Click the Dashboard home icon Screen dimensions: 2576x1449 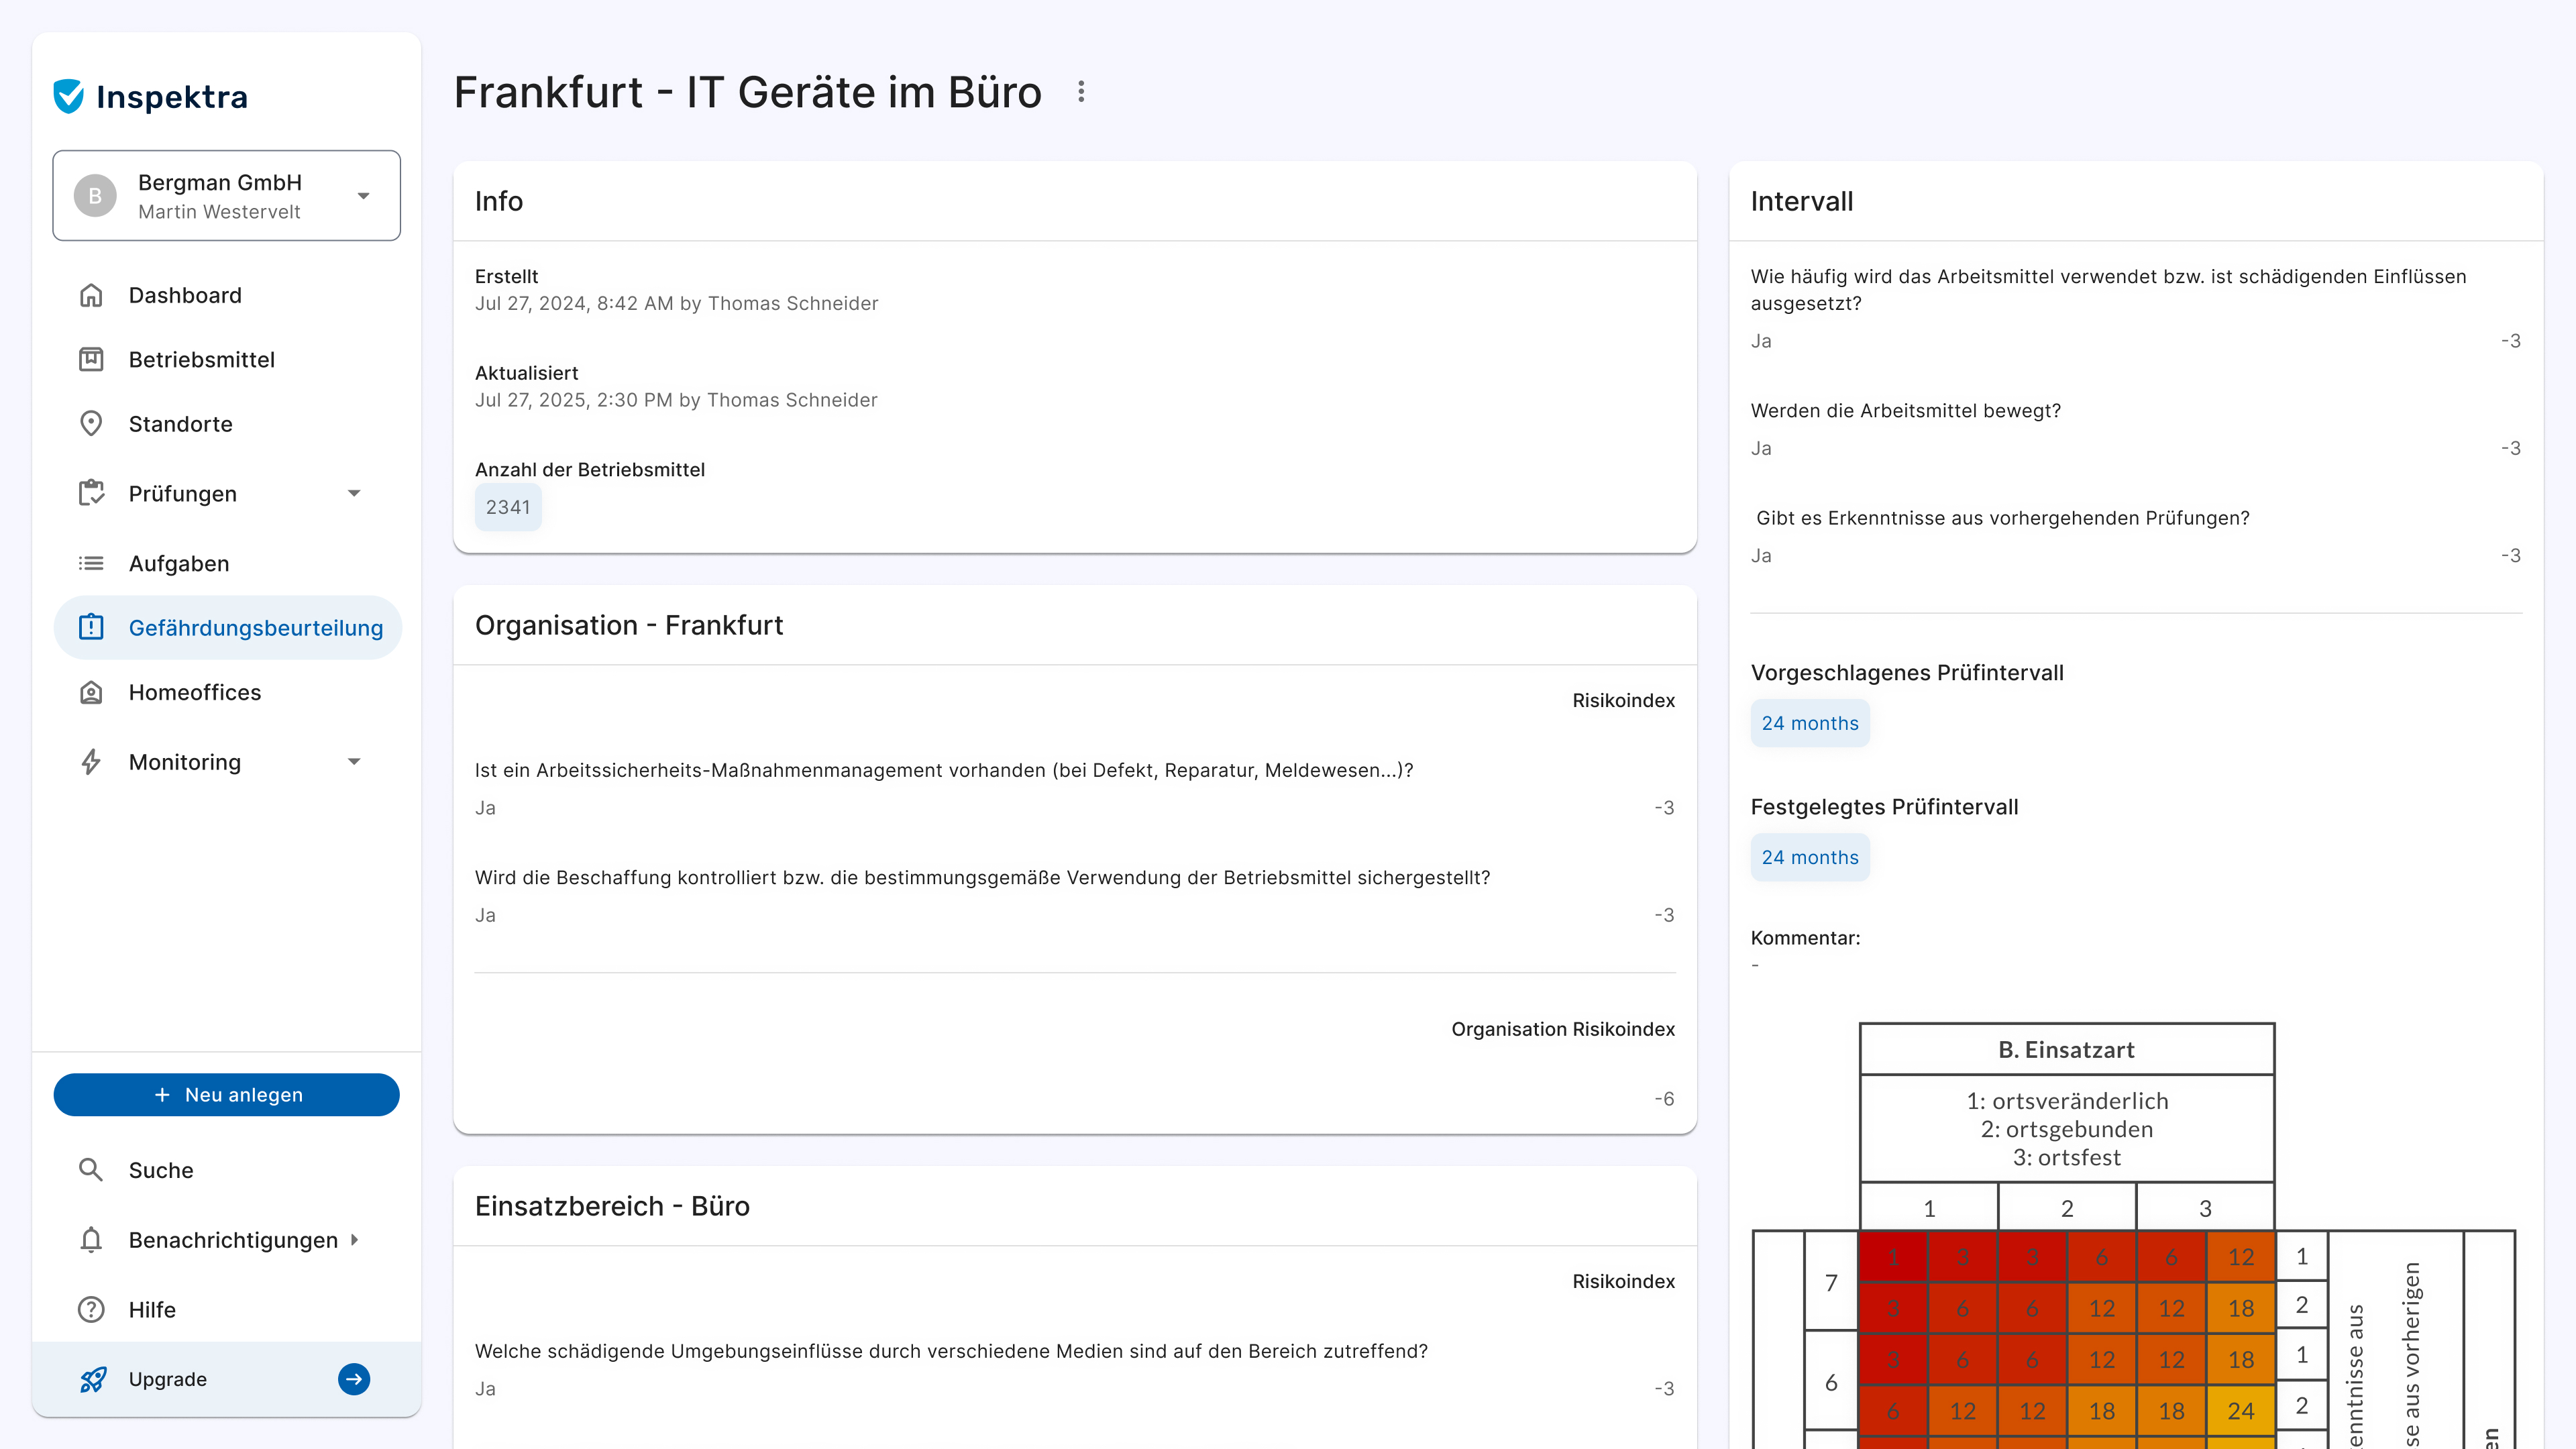pyautogui.click(x=91, y=295)
